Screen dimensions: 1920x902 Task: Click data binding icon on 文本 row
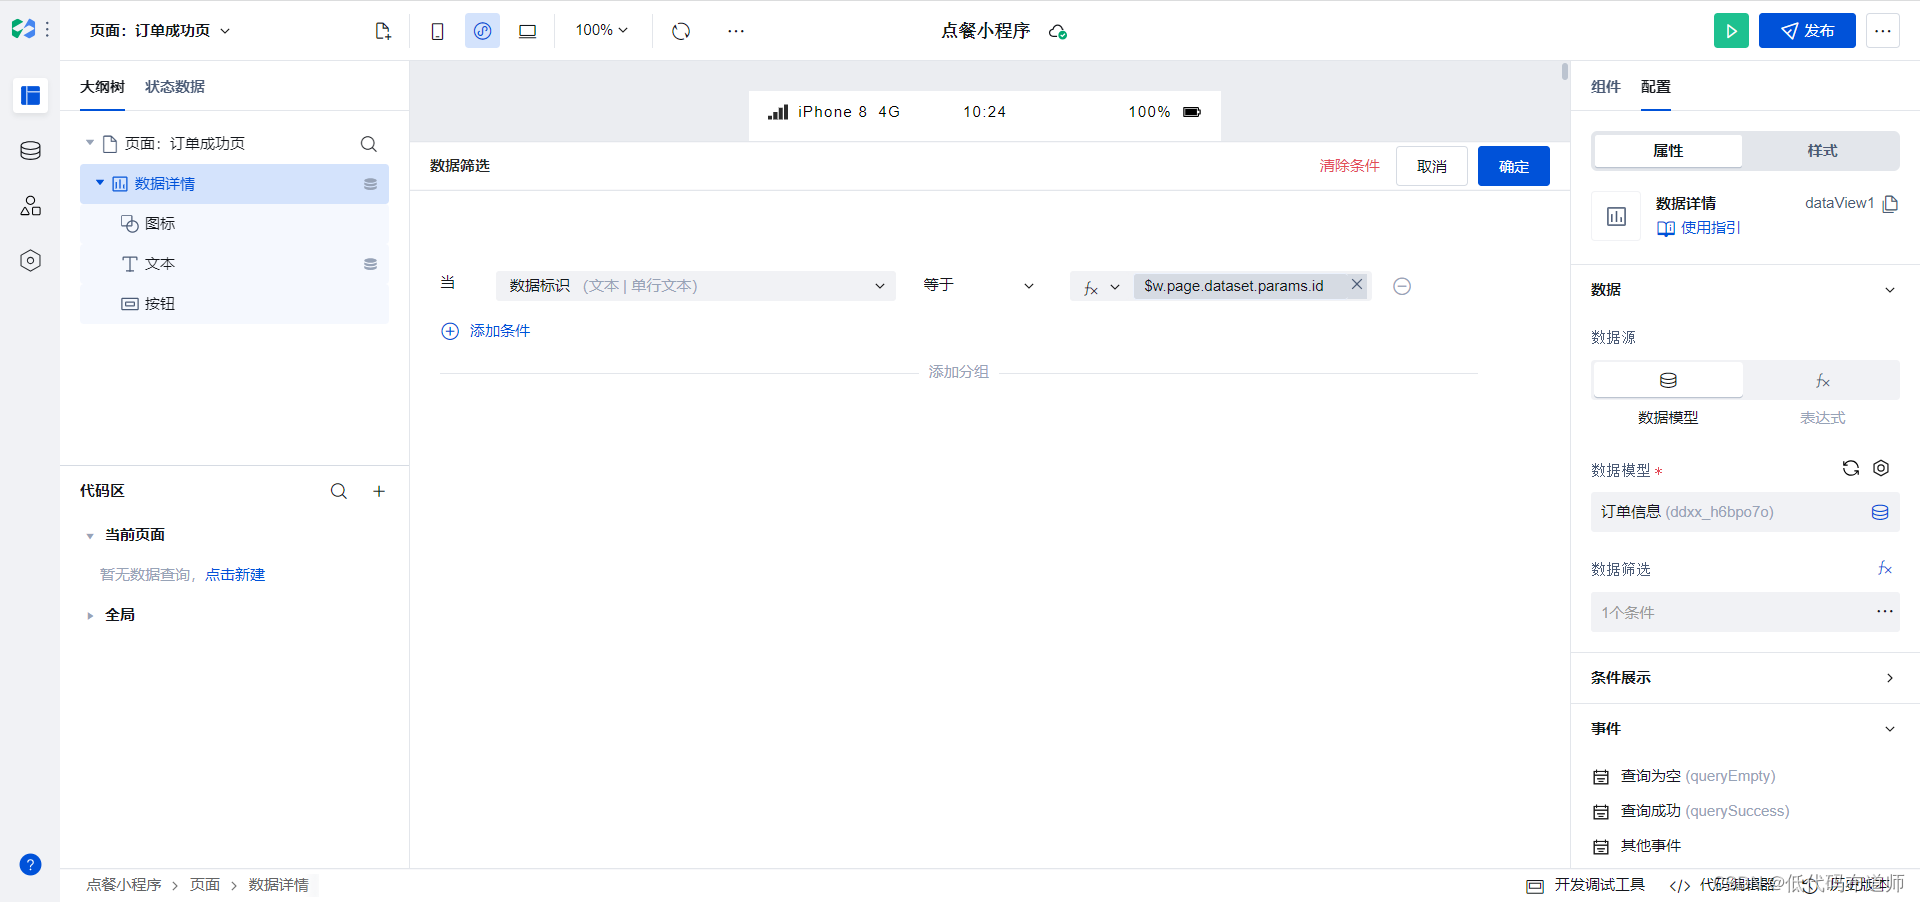(x=370, y=264)
